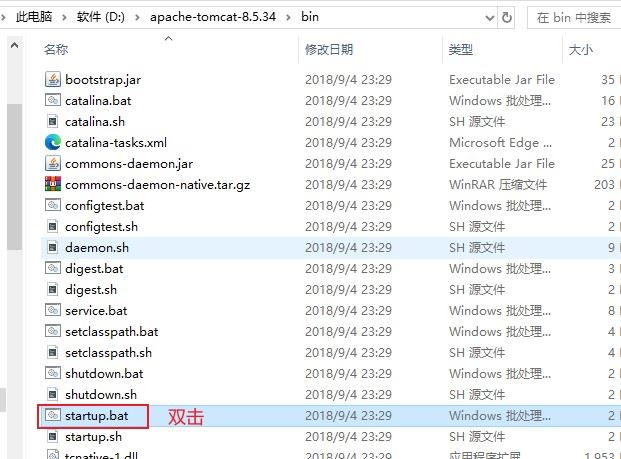This screenshot has width=621, height=459.
Task: Click the setclasspath.bat file icon
Action: (53, 331)
